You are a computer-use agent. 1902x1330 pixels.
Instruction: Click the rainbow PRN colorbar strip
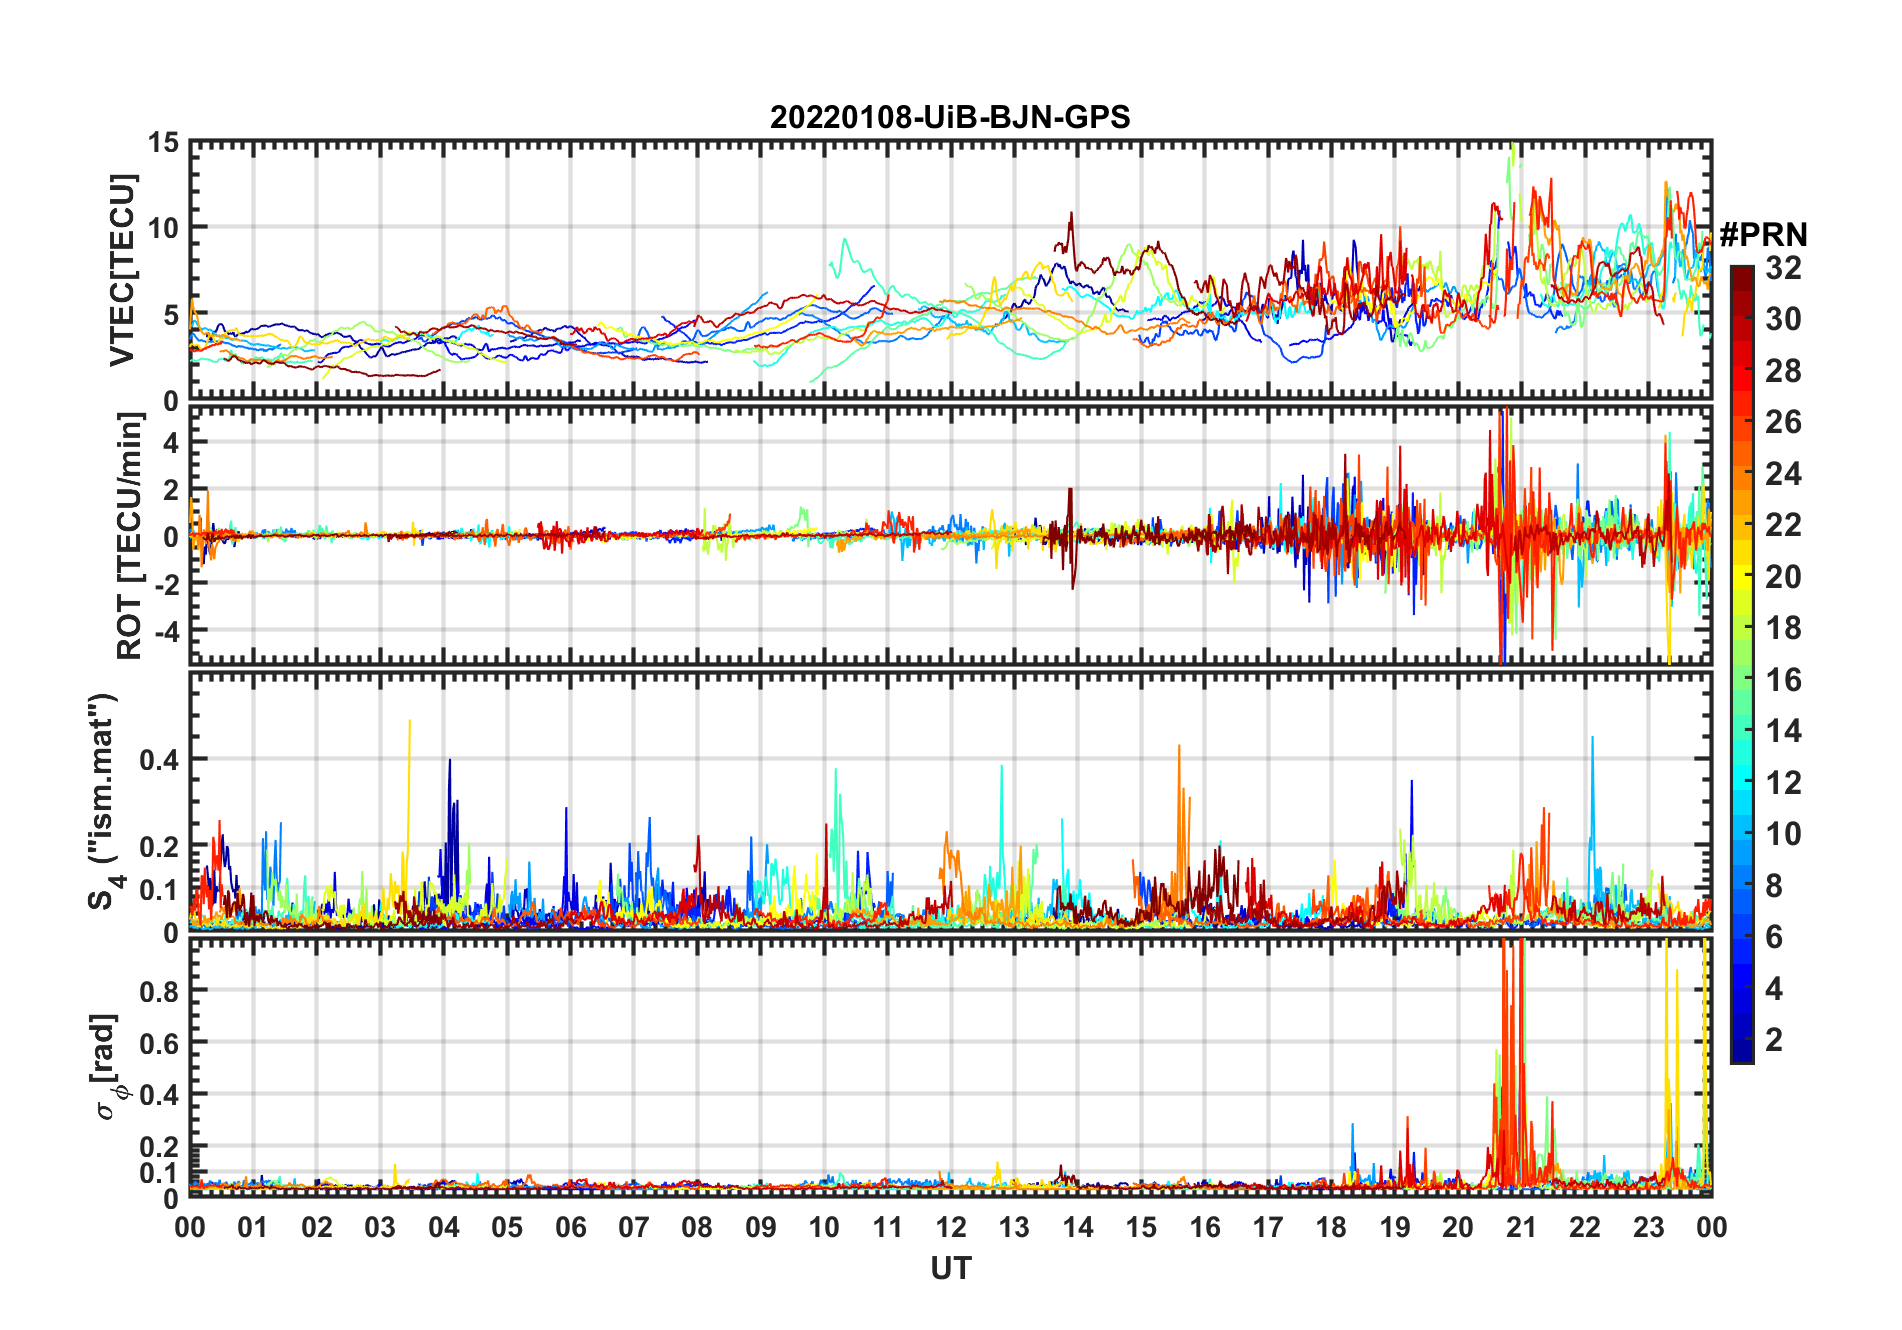click(1741, 664)
